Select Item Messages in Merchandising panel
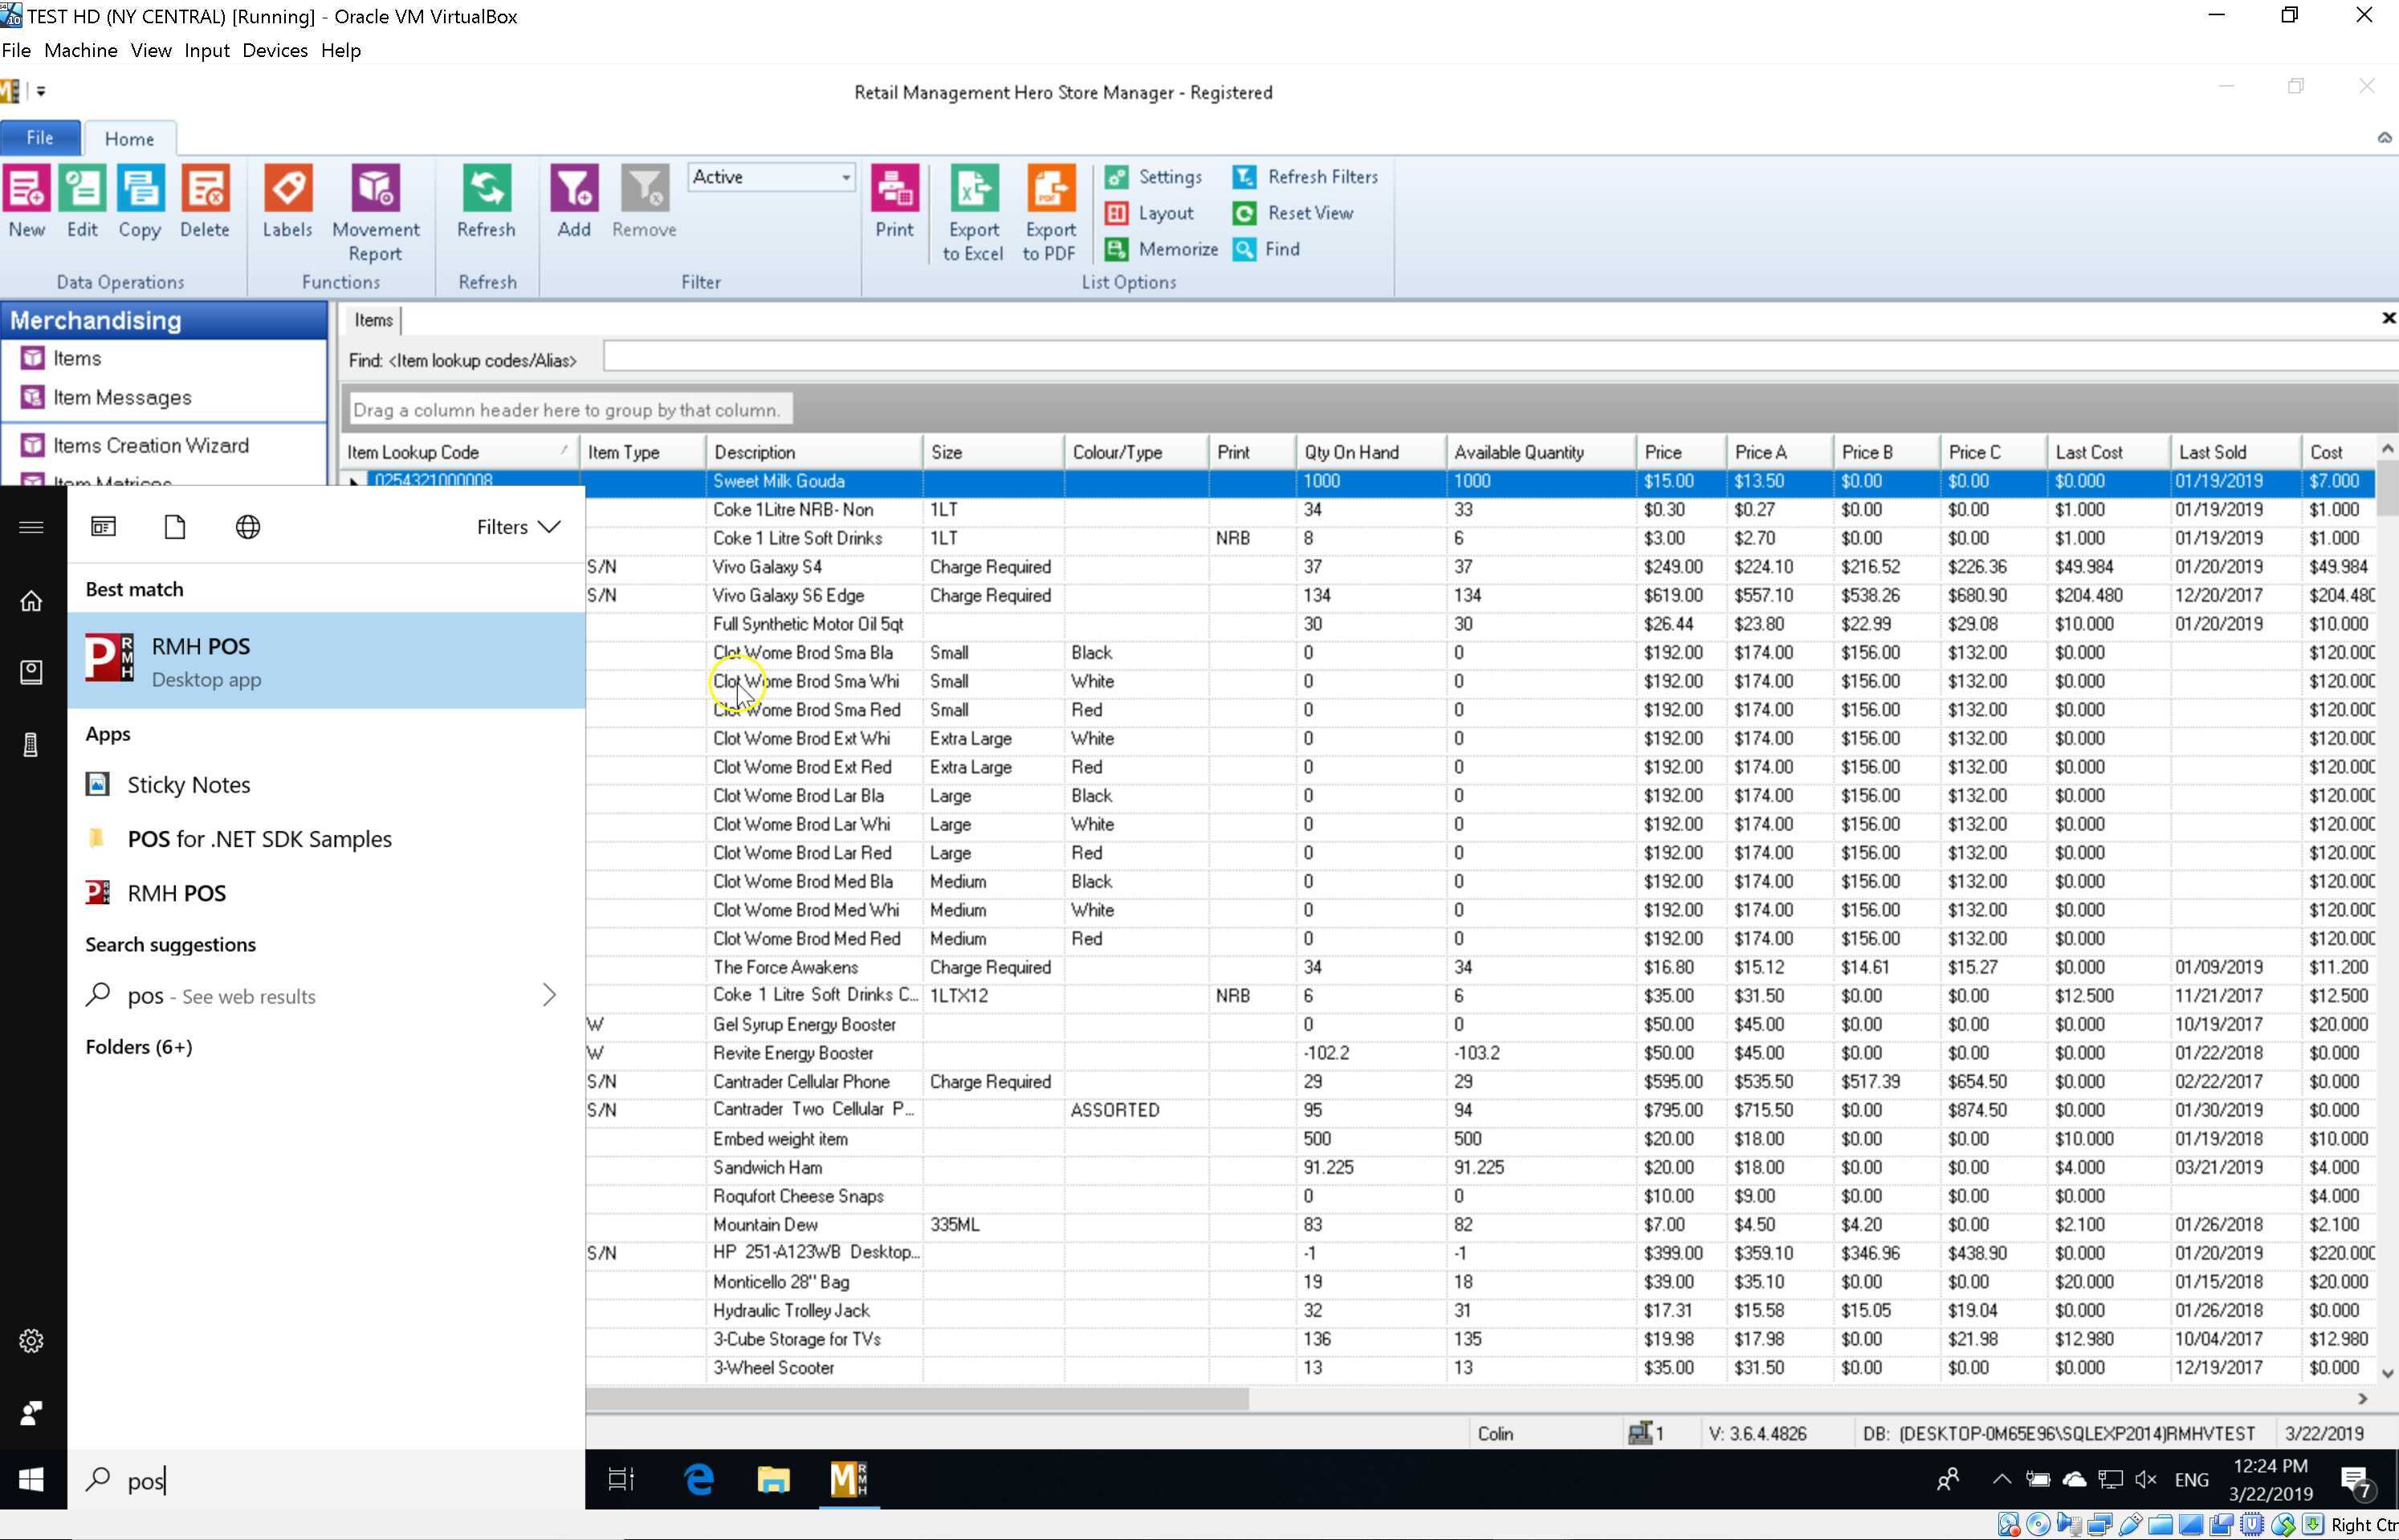Image resolution: width=2399 pixels, height=1540 pixels. (122, 398)
